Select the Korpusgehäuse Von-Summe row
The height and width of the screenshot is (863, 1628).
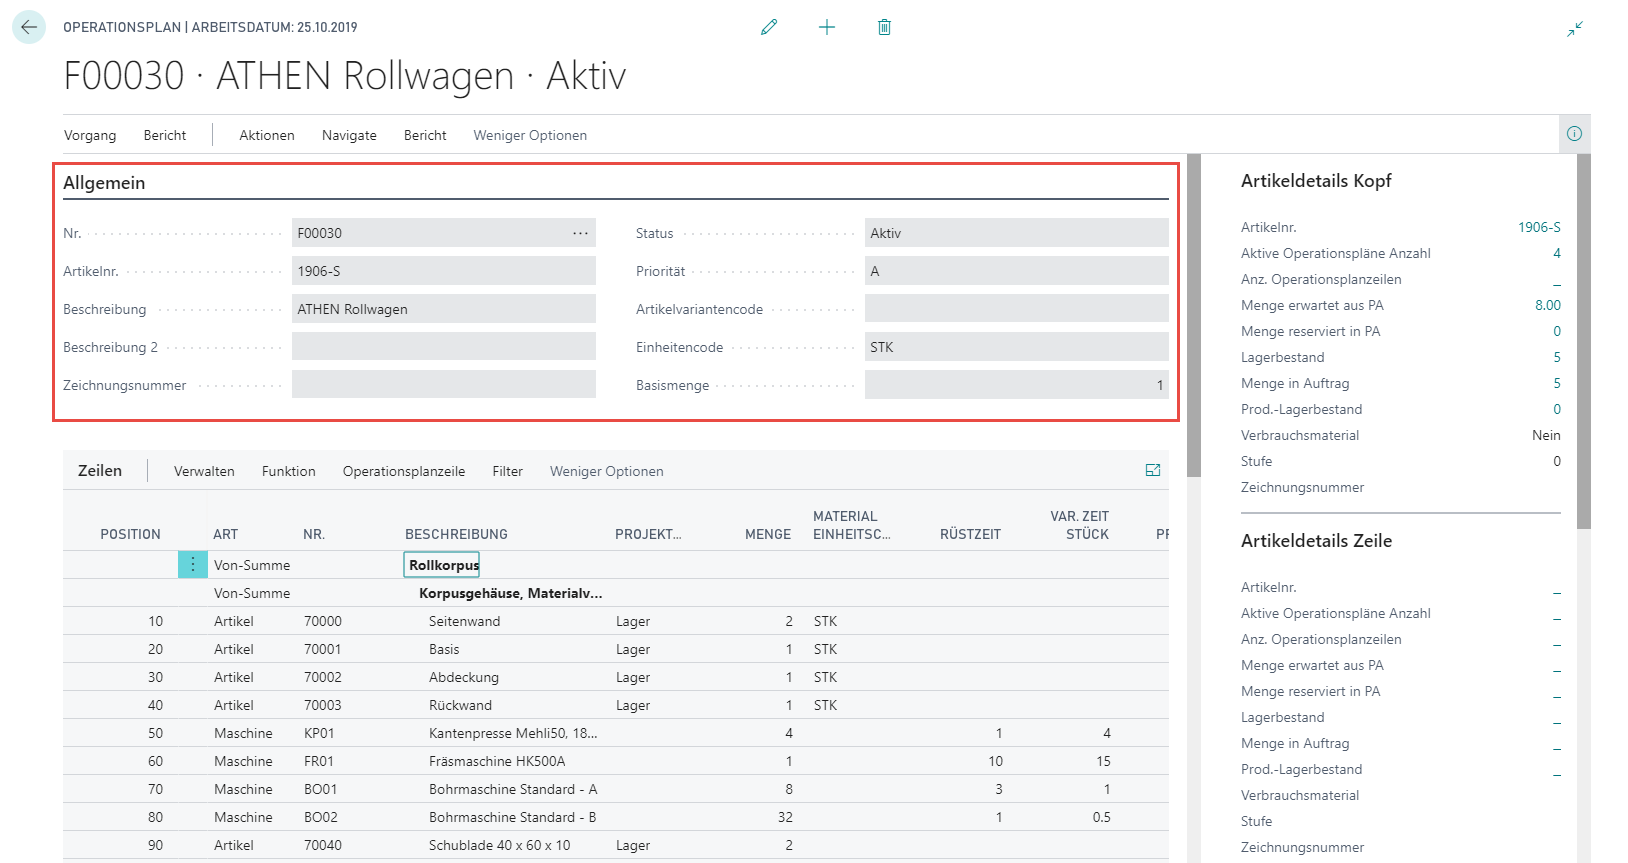[615, 593]
